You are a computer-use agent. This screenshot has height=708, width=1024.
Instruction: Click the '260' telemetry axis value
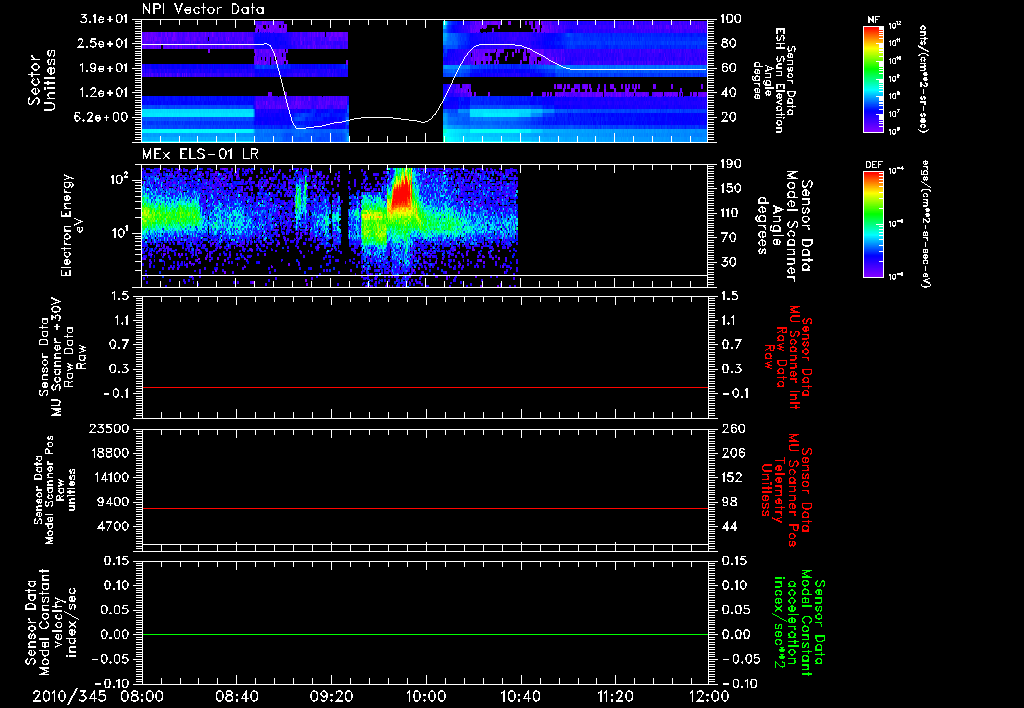[x=733, y=429]
